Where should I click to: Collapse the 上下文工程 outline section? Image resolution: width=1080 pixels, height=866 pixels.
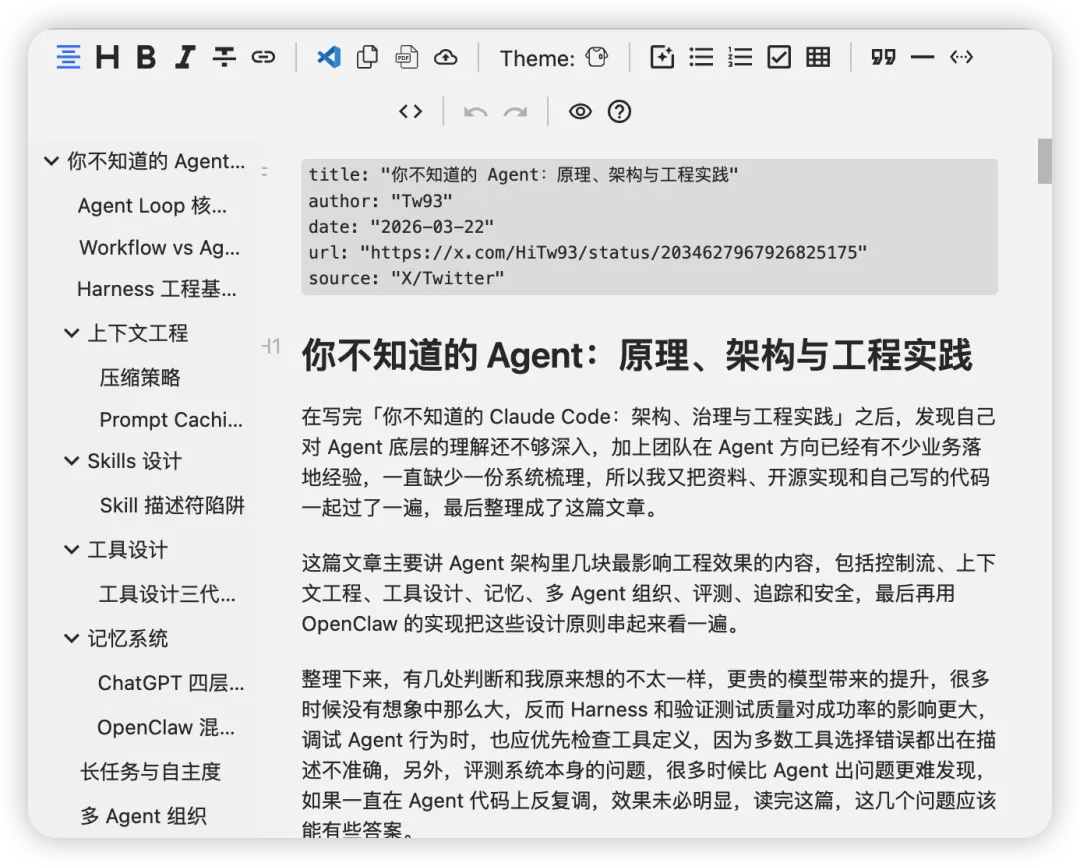coord(70,333)
